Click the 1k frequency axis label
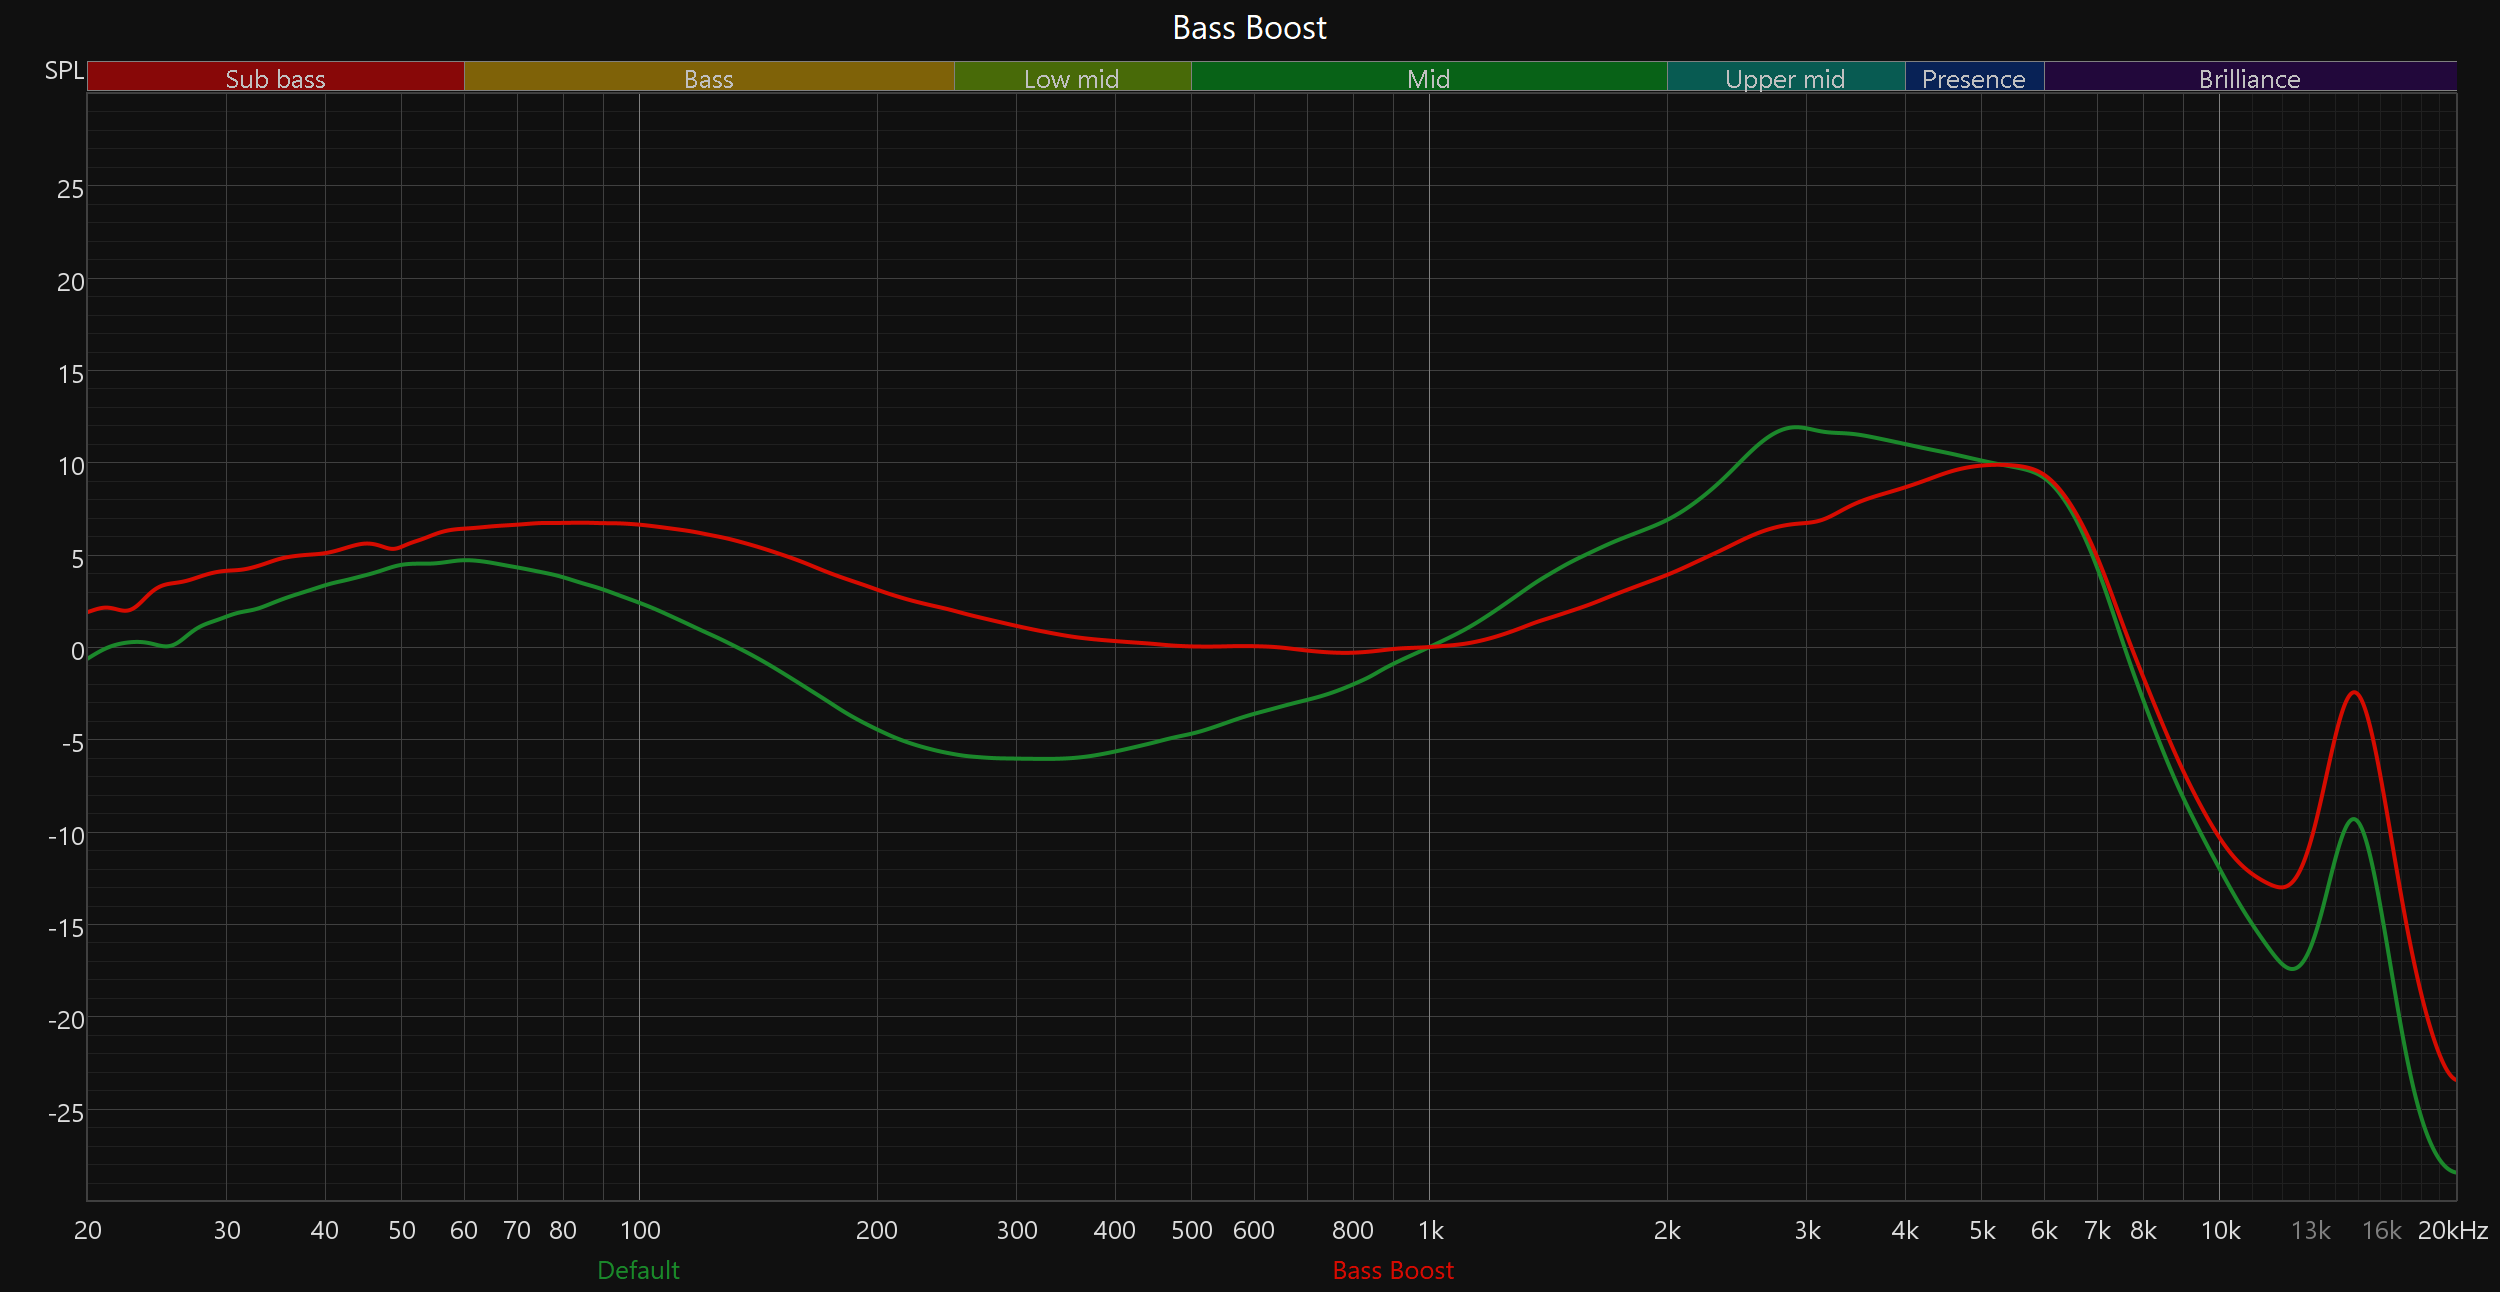This screenshot has height=1292, width=2500. 1430,1230
